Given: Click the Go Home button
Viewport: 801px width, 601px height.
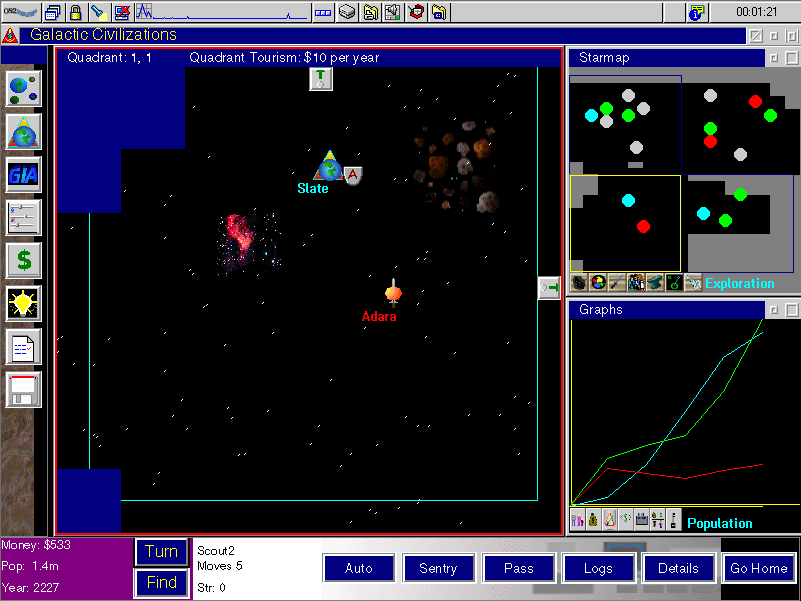Looking at the screenshot, I should (759, 568).
